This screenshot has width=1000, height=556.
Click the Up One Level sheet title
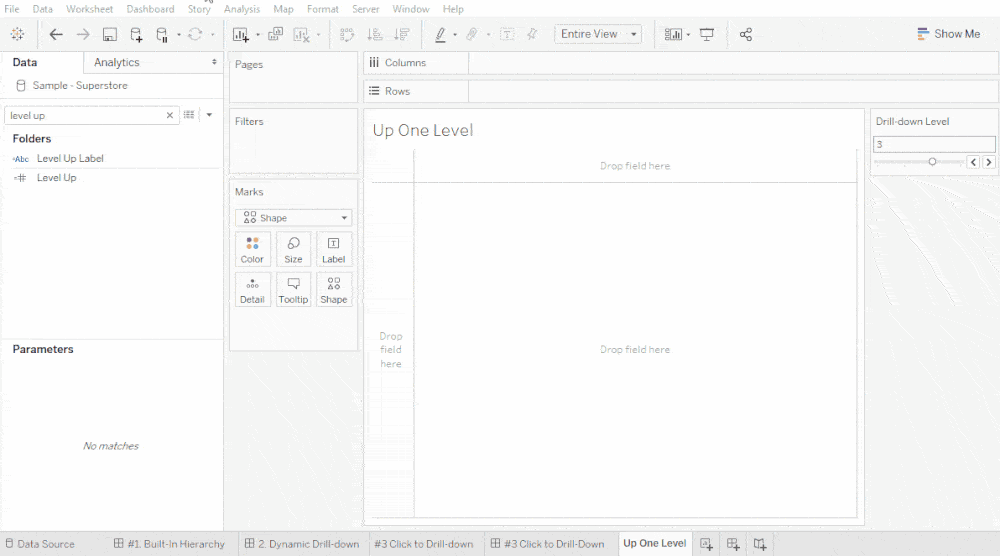click(423, 130)
